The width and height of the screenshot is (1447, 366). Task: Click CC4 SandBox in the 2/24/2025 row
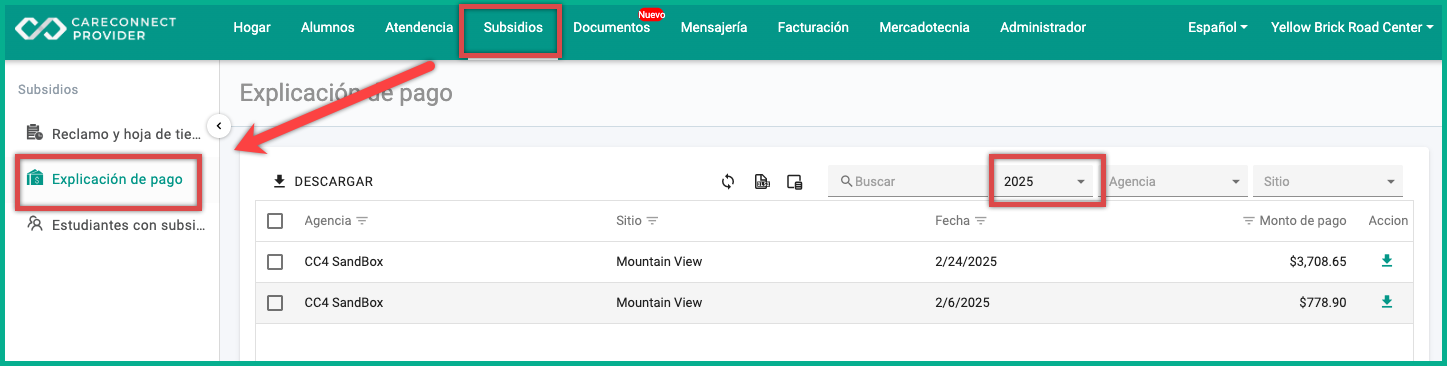344,262
